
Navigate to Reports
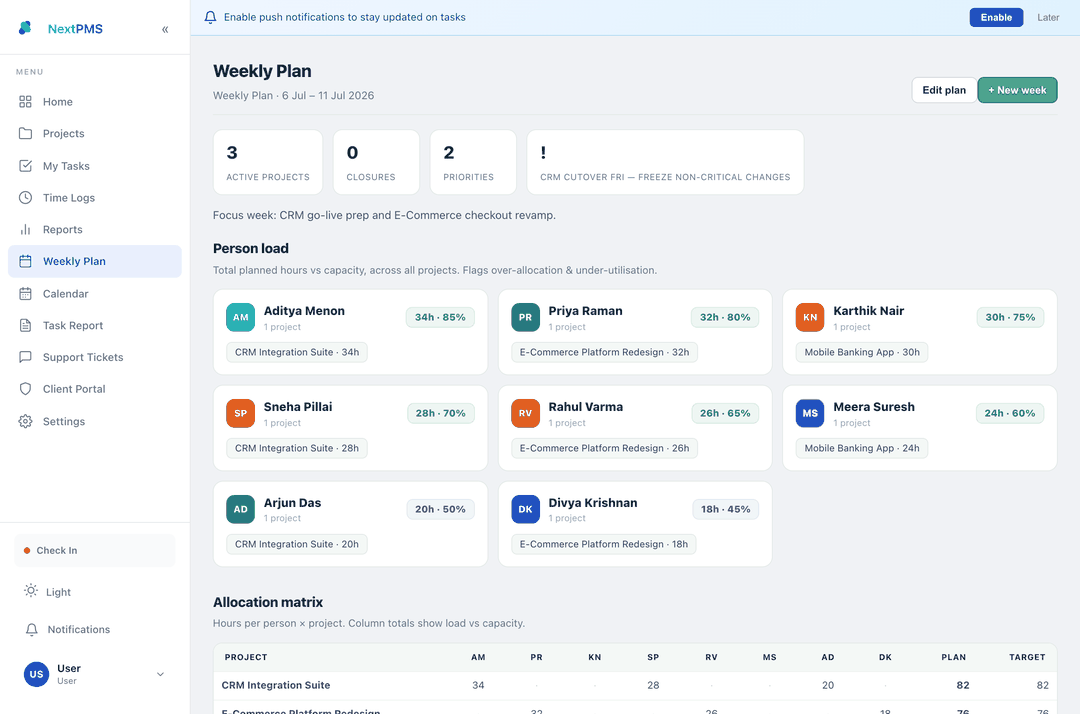click(x=94, y=229)
